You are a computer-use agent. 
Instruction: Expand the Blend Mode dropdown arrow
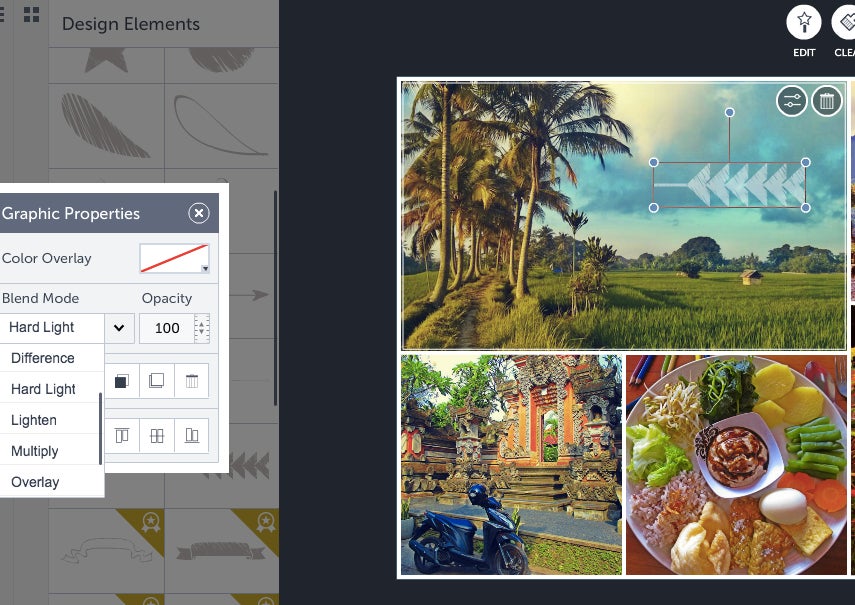[x=119, y=328]
